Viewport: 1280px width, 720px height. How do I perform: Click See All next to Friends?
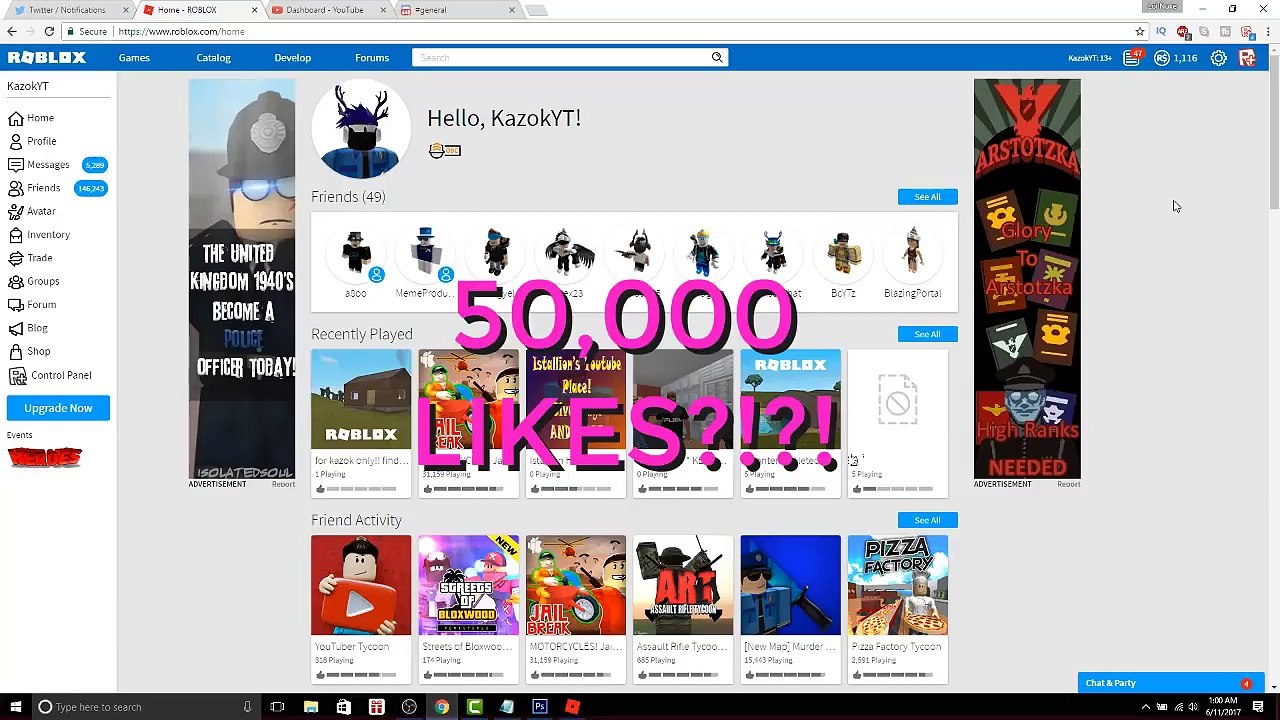(x=927, y=197)
